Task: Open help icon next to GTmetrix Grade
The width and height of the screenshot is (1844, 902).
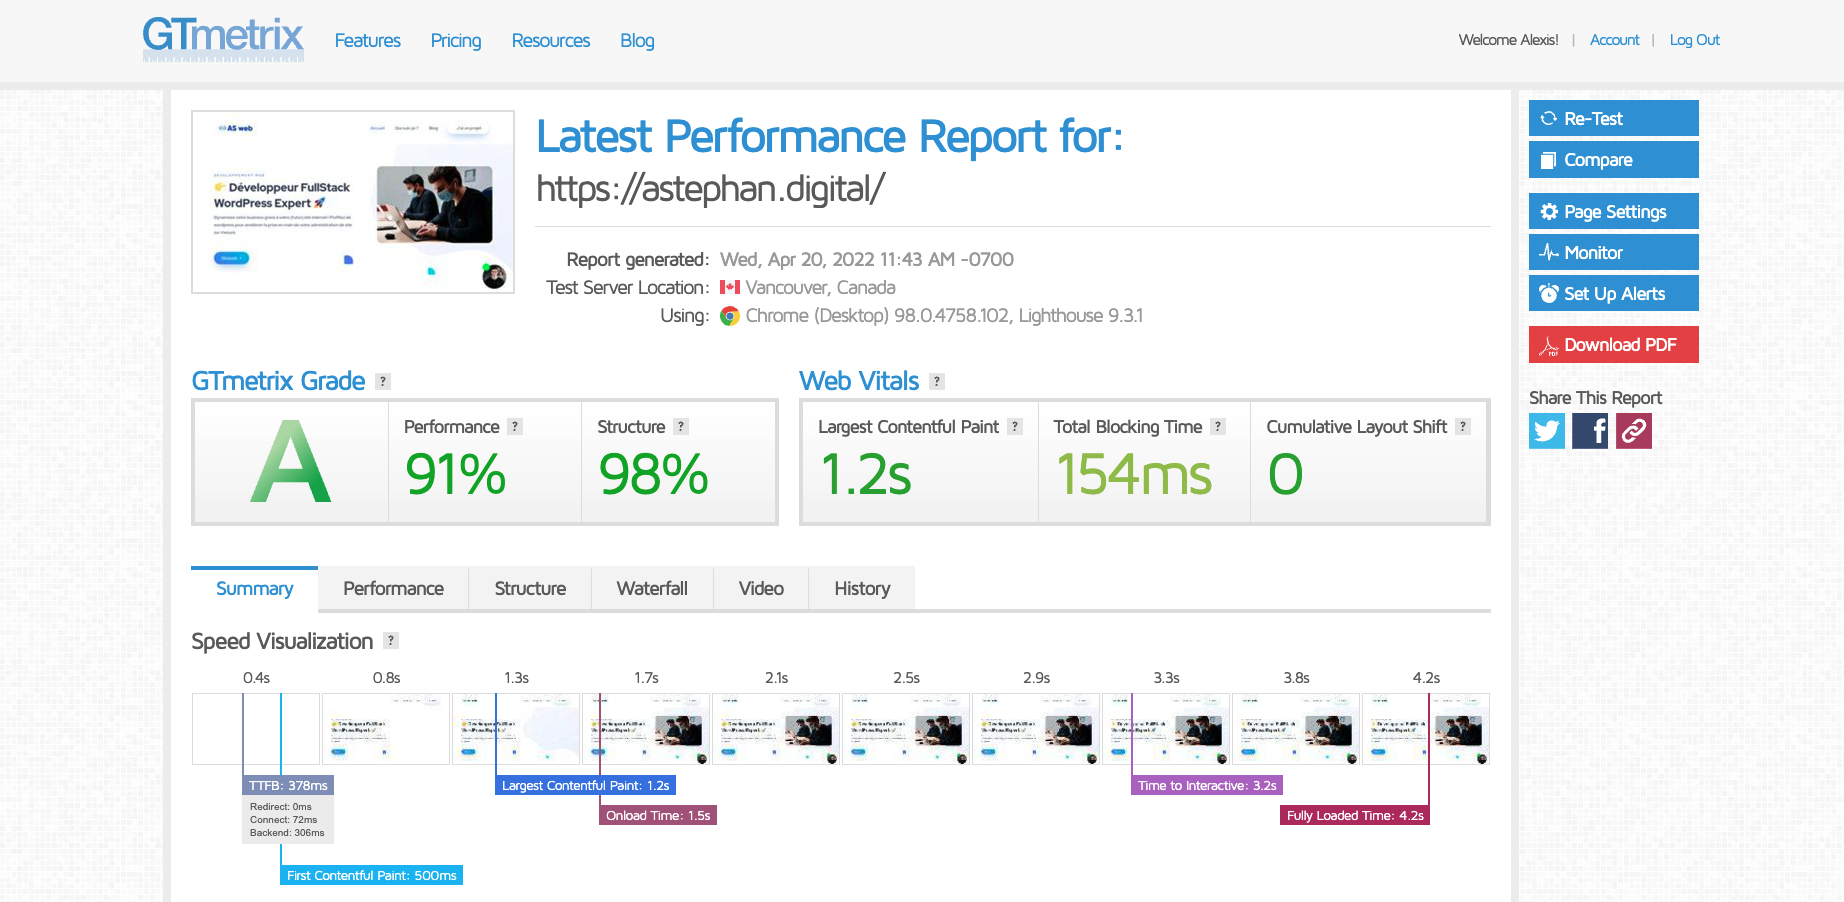Action: click(x=383, y=381)
